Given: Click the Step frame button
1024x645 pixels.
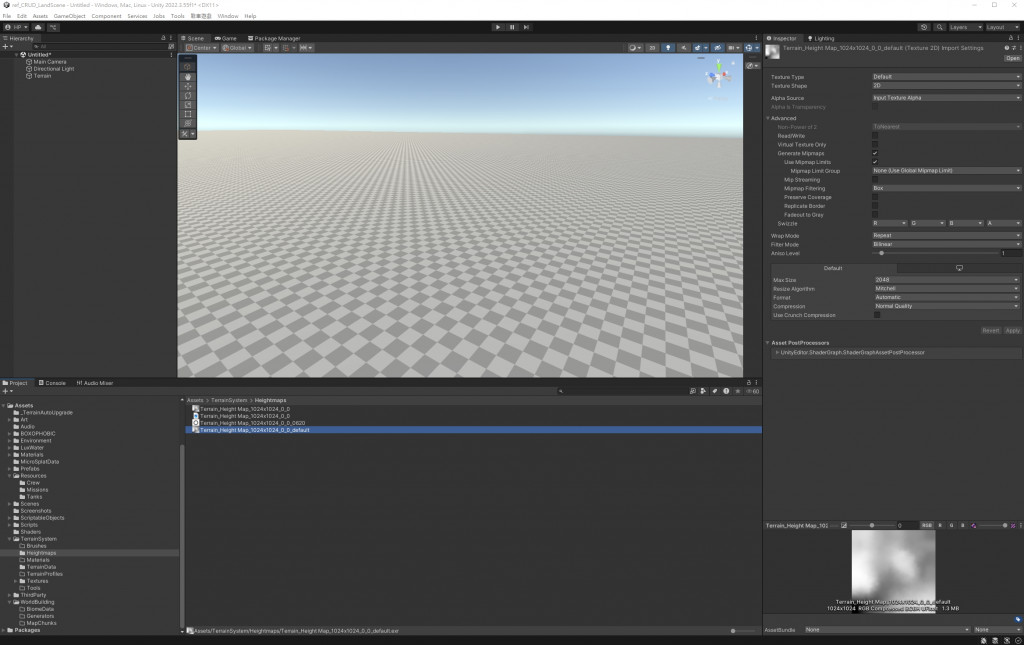Looking at the screenshot, I should click(x=526, y=27).
